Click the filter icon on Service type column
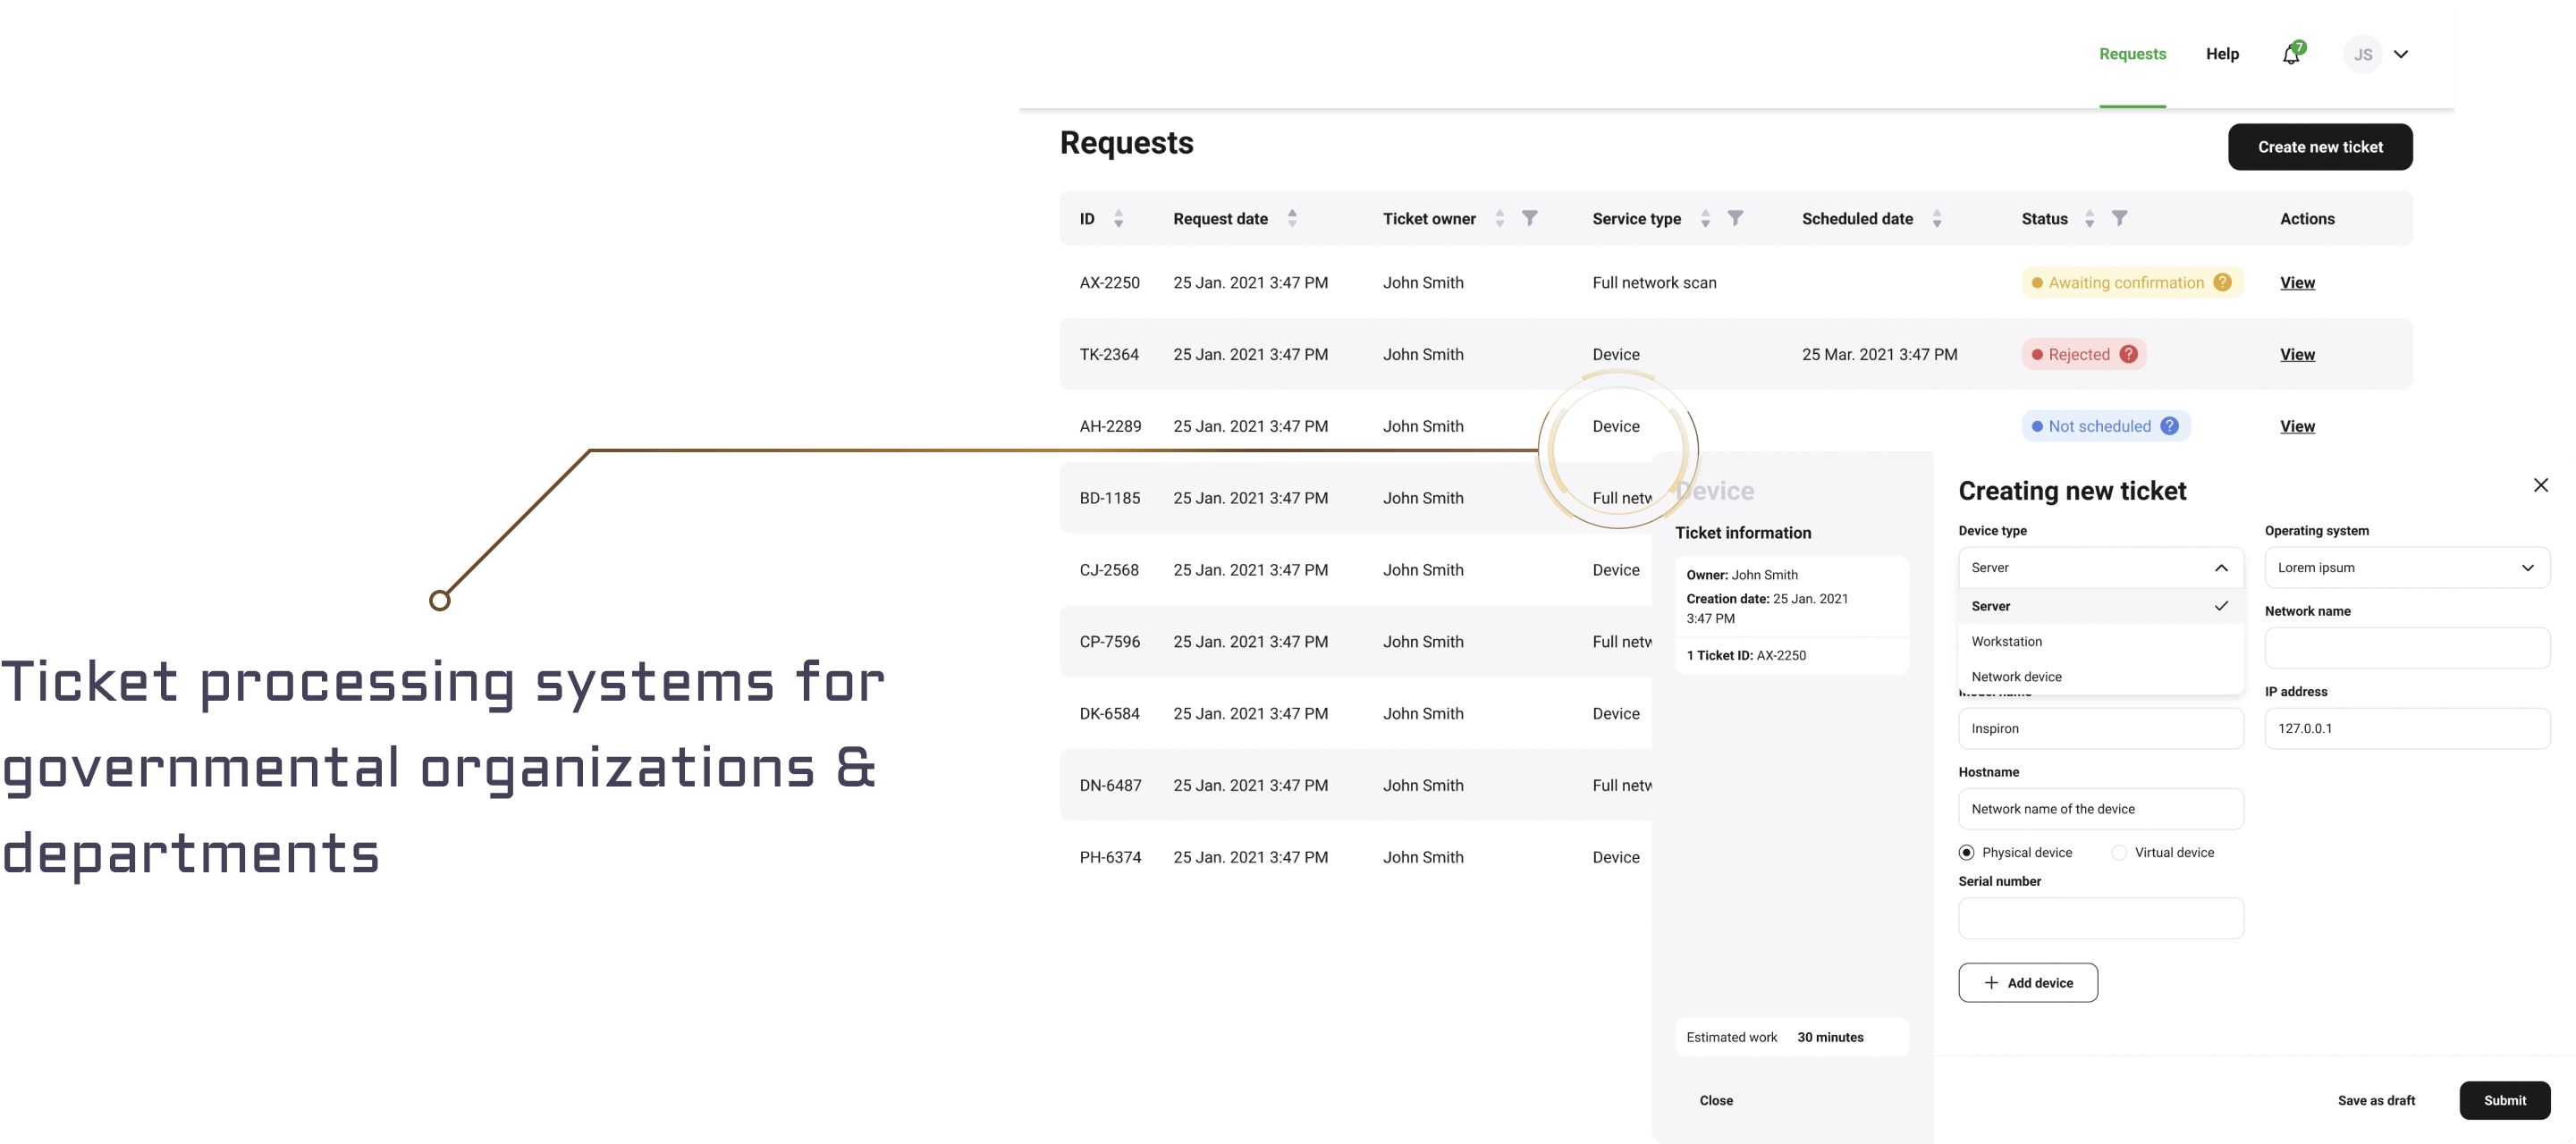2576x1144 pixels. pyautogui.click(x=1736, y=218)
